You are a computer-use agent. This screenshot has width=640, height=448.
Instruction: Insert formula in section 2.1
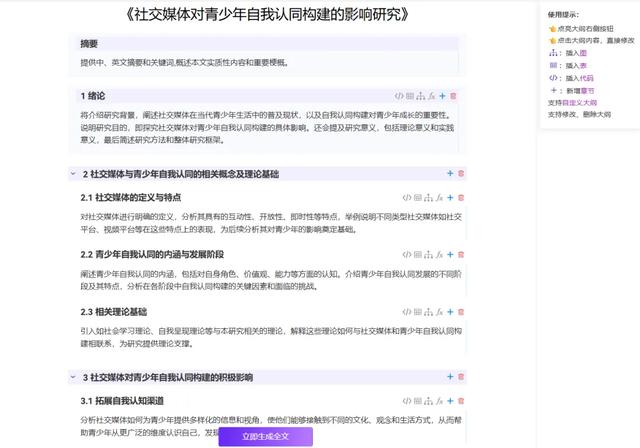point(439,197)
